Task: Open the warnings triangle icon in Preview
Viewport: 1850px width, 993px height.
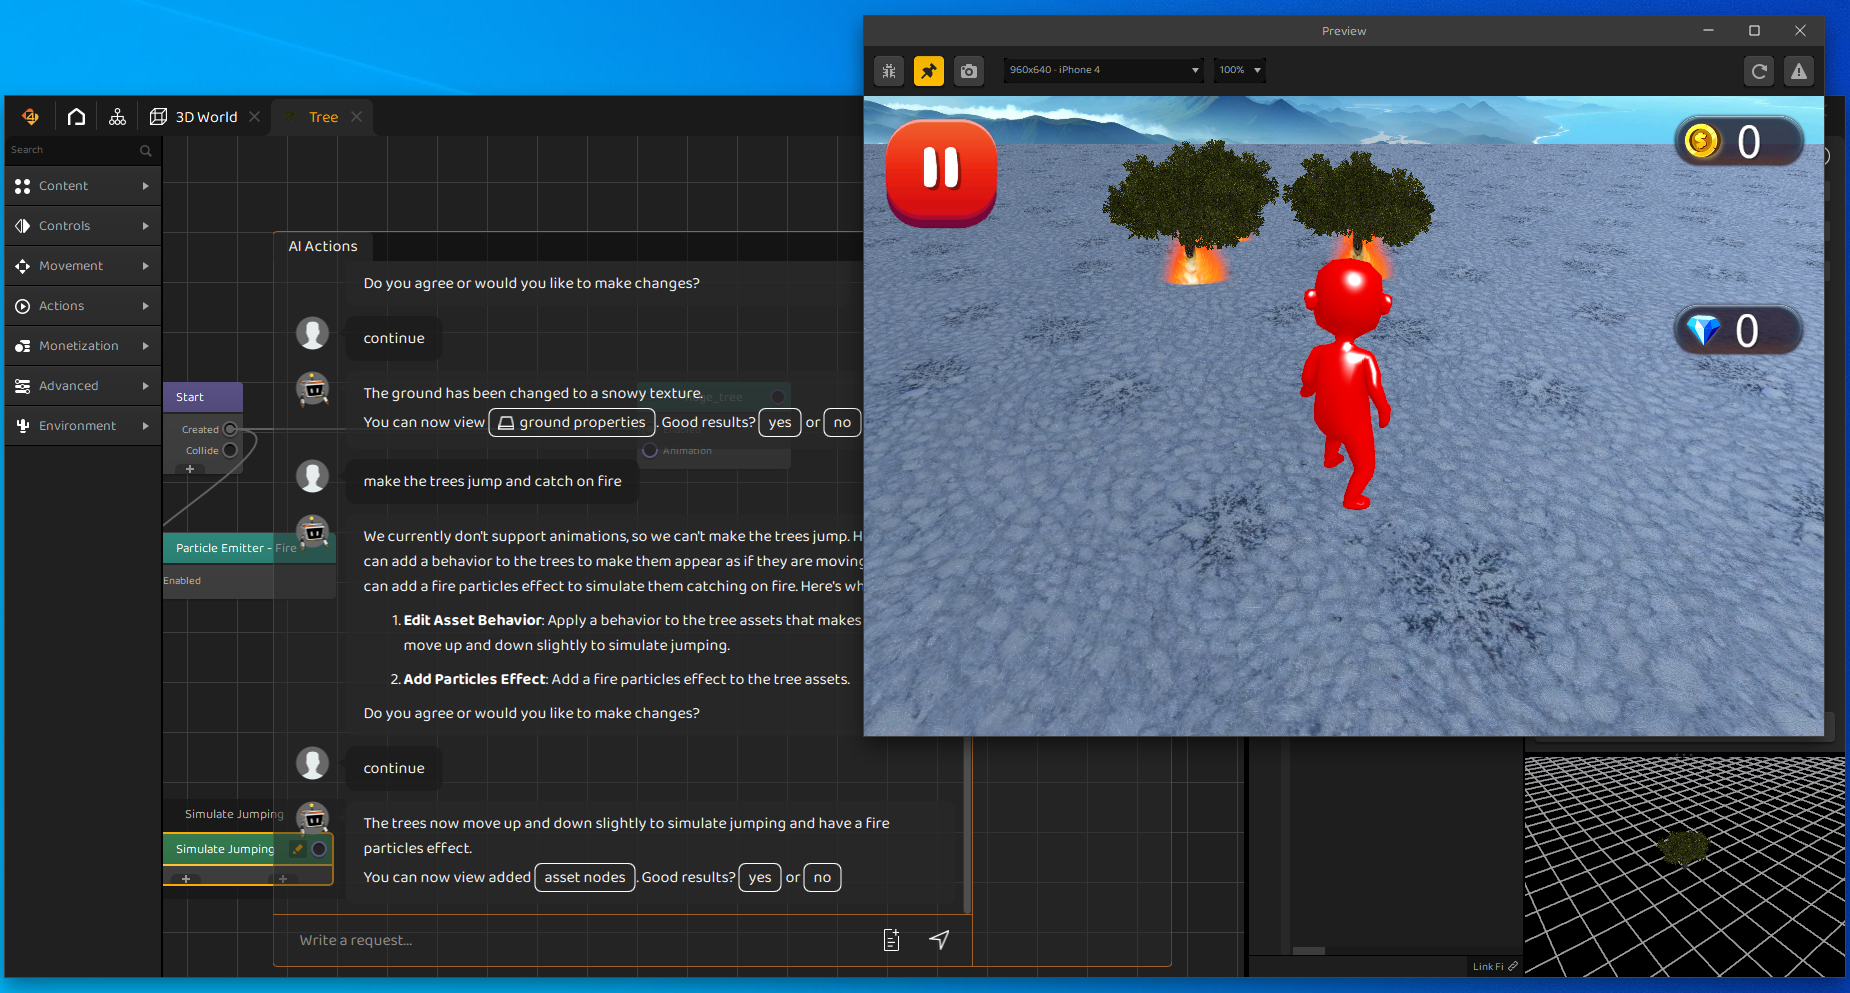Action: [1799, 71]
